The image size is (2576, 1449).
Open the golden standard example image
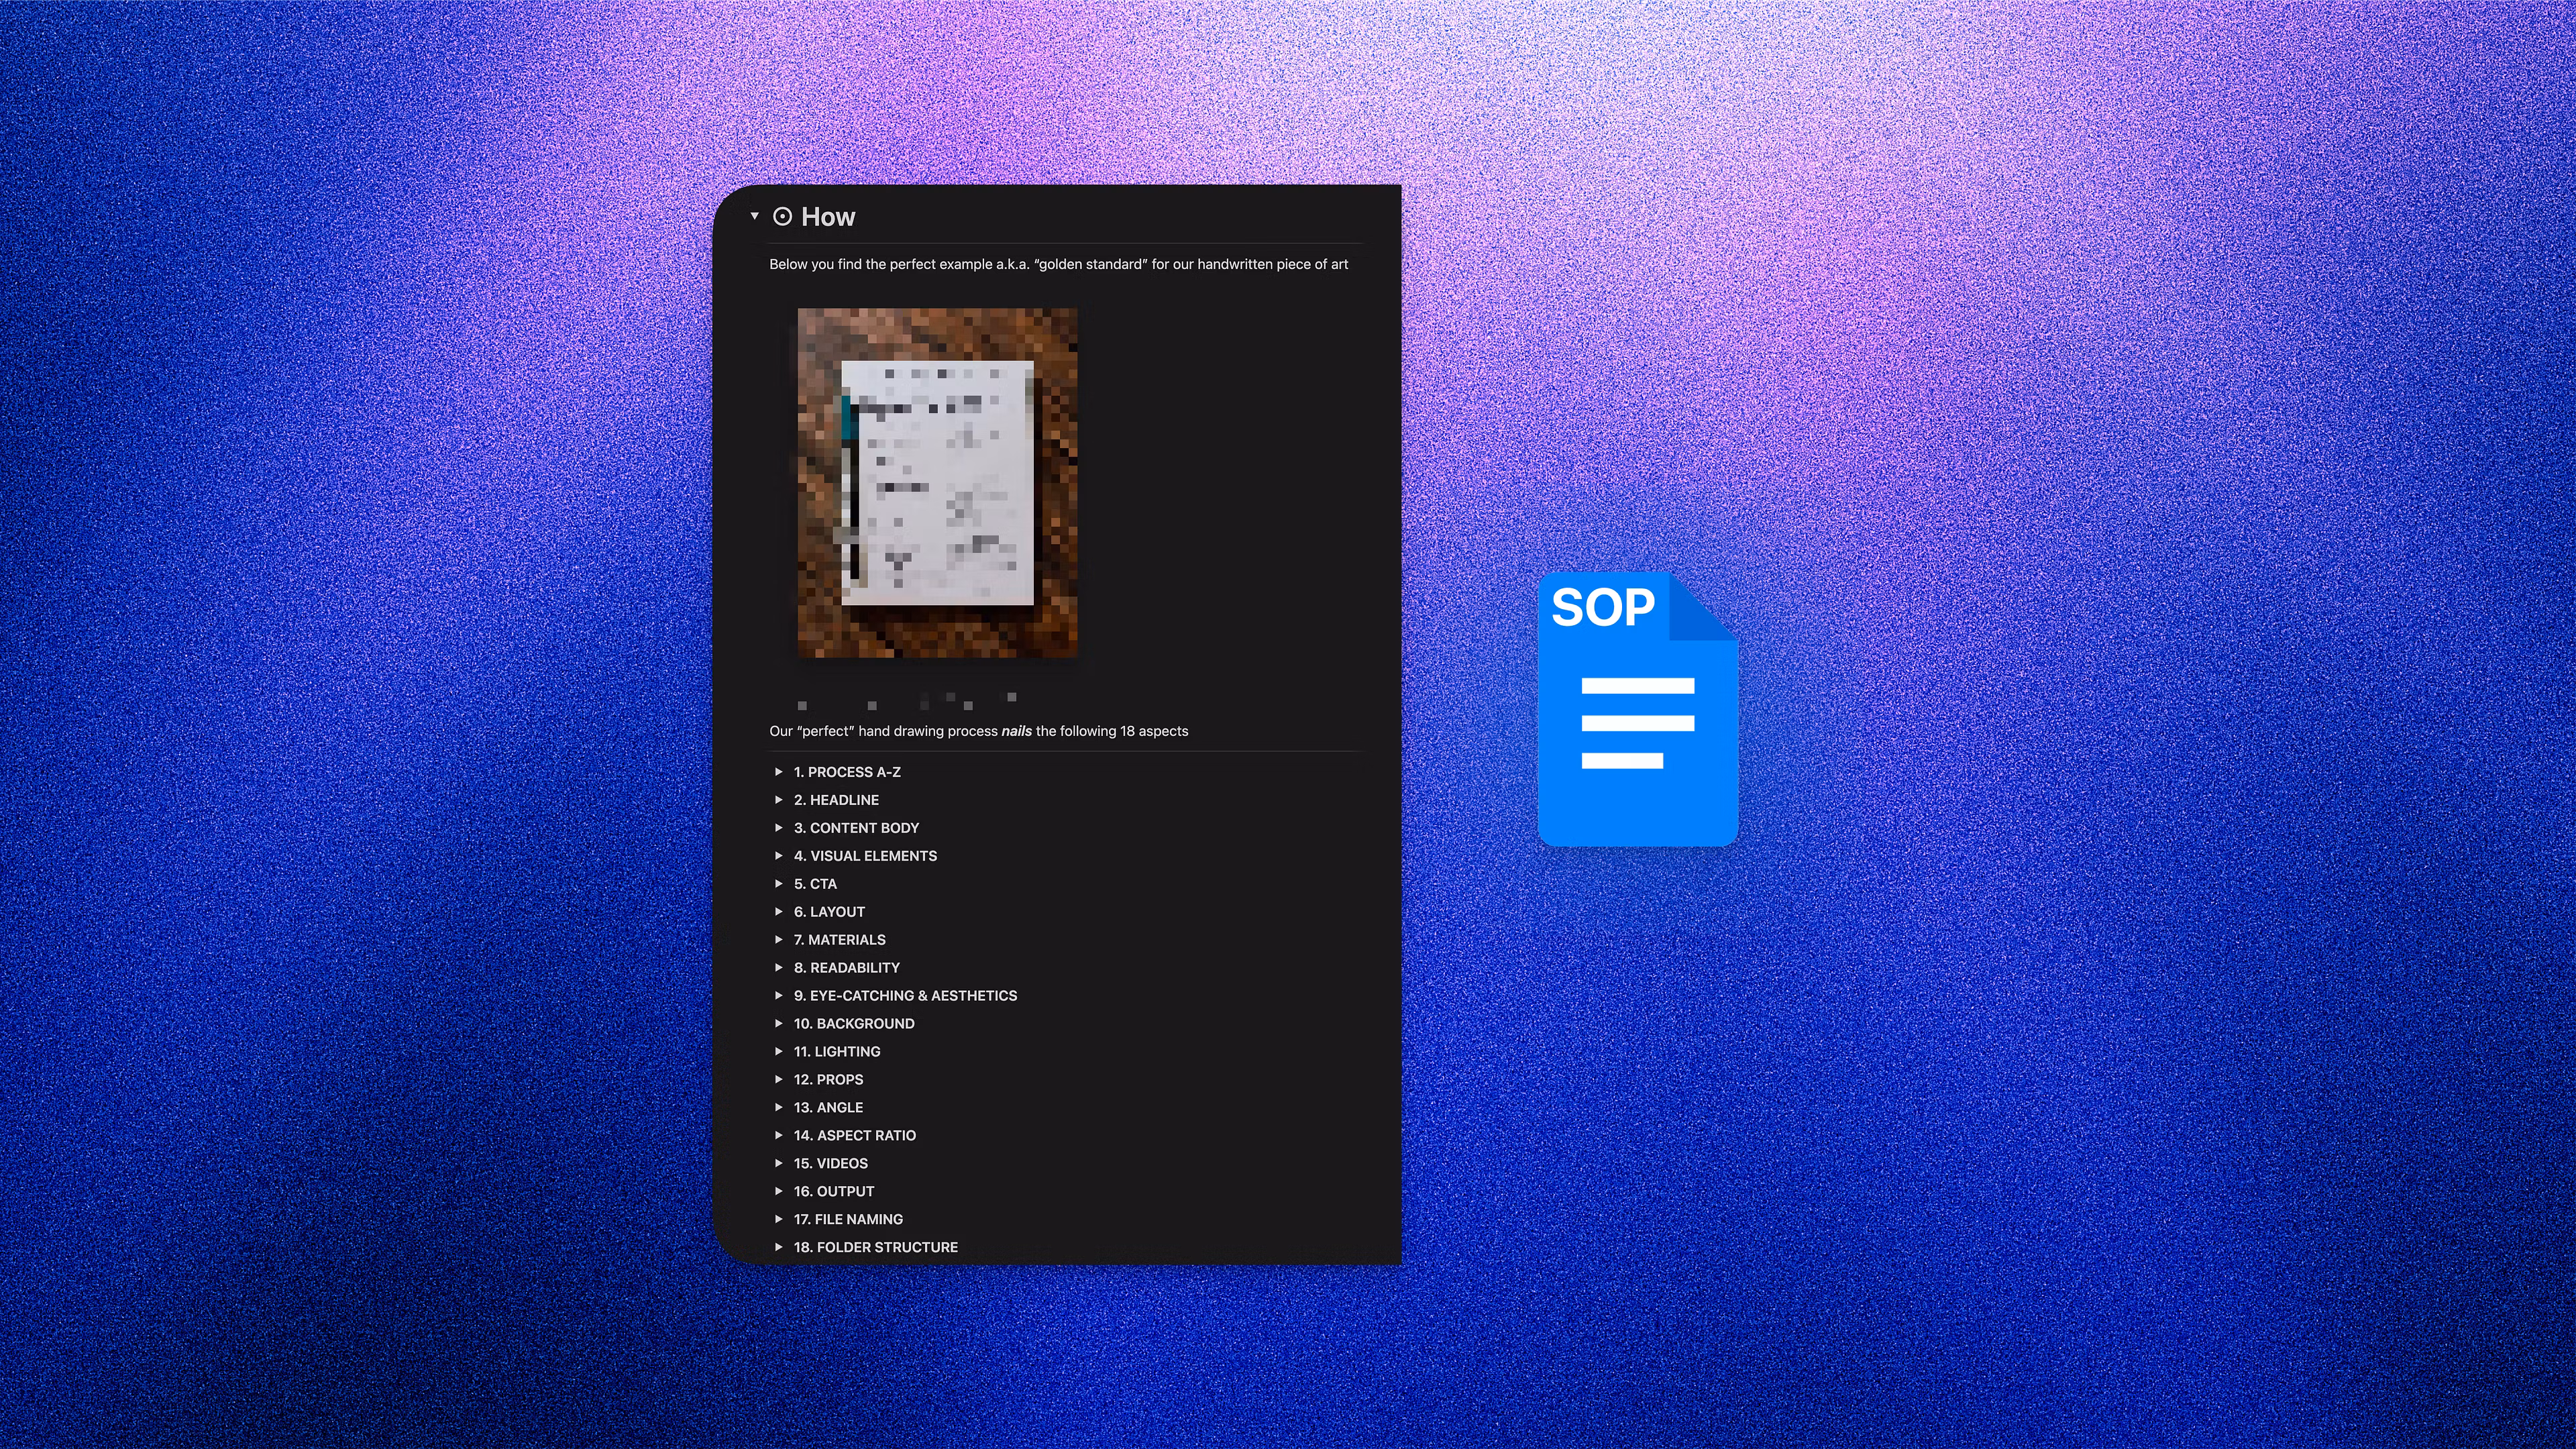pyautogui.click(x=935, y=483)
